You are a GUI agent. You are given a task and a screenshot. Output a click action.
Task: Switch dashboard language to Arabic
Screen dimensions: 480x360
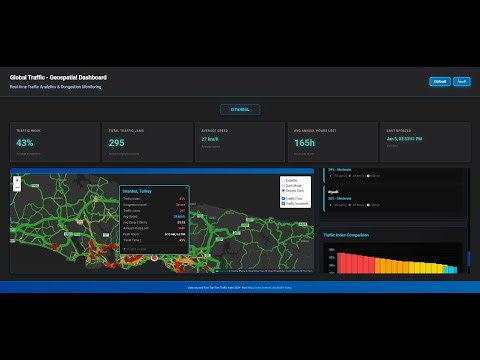point(462,82)
